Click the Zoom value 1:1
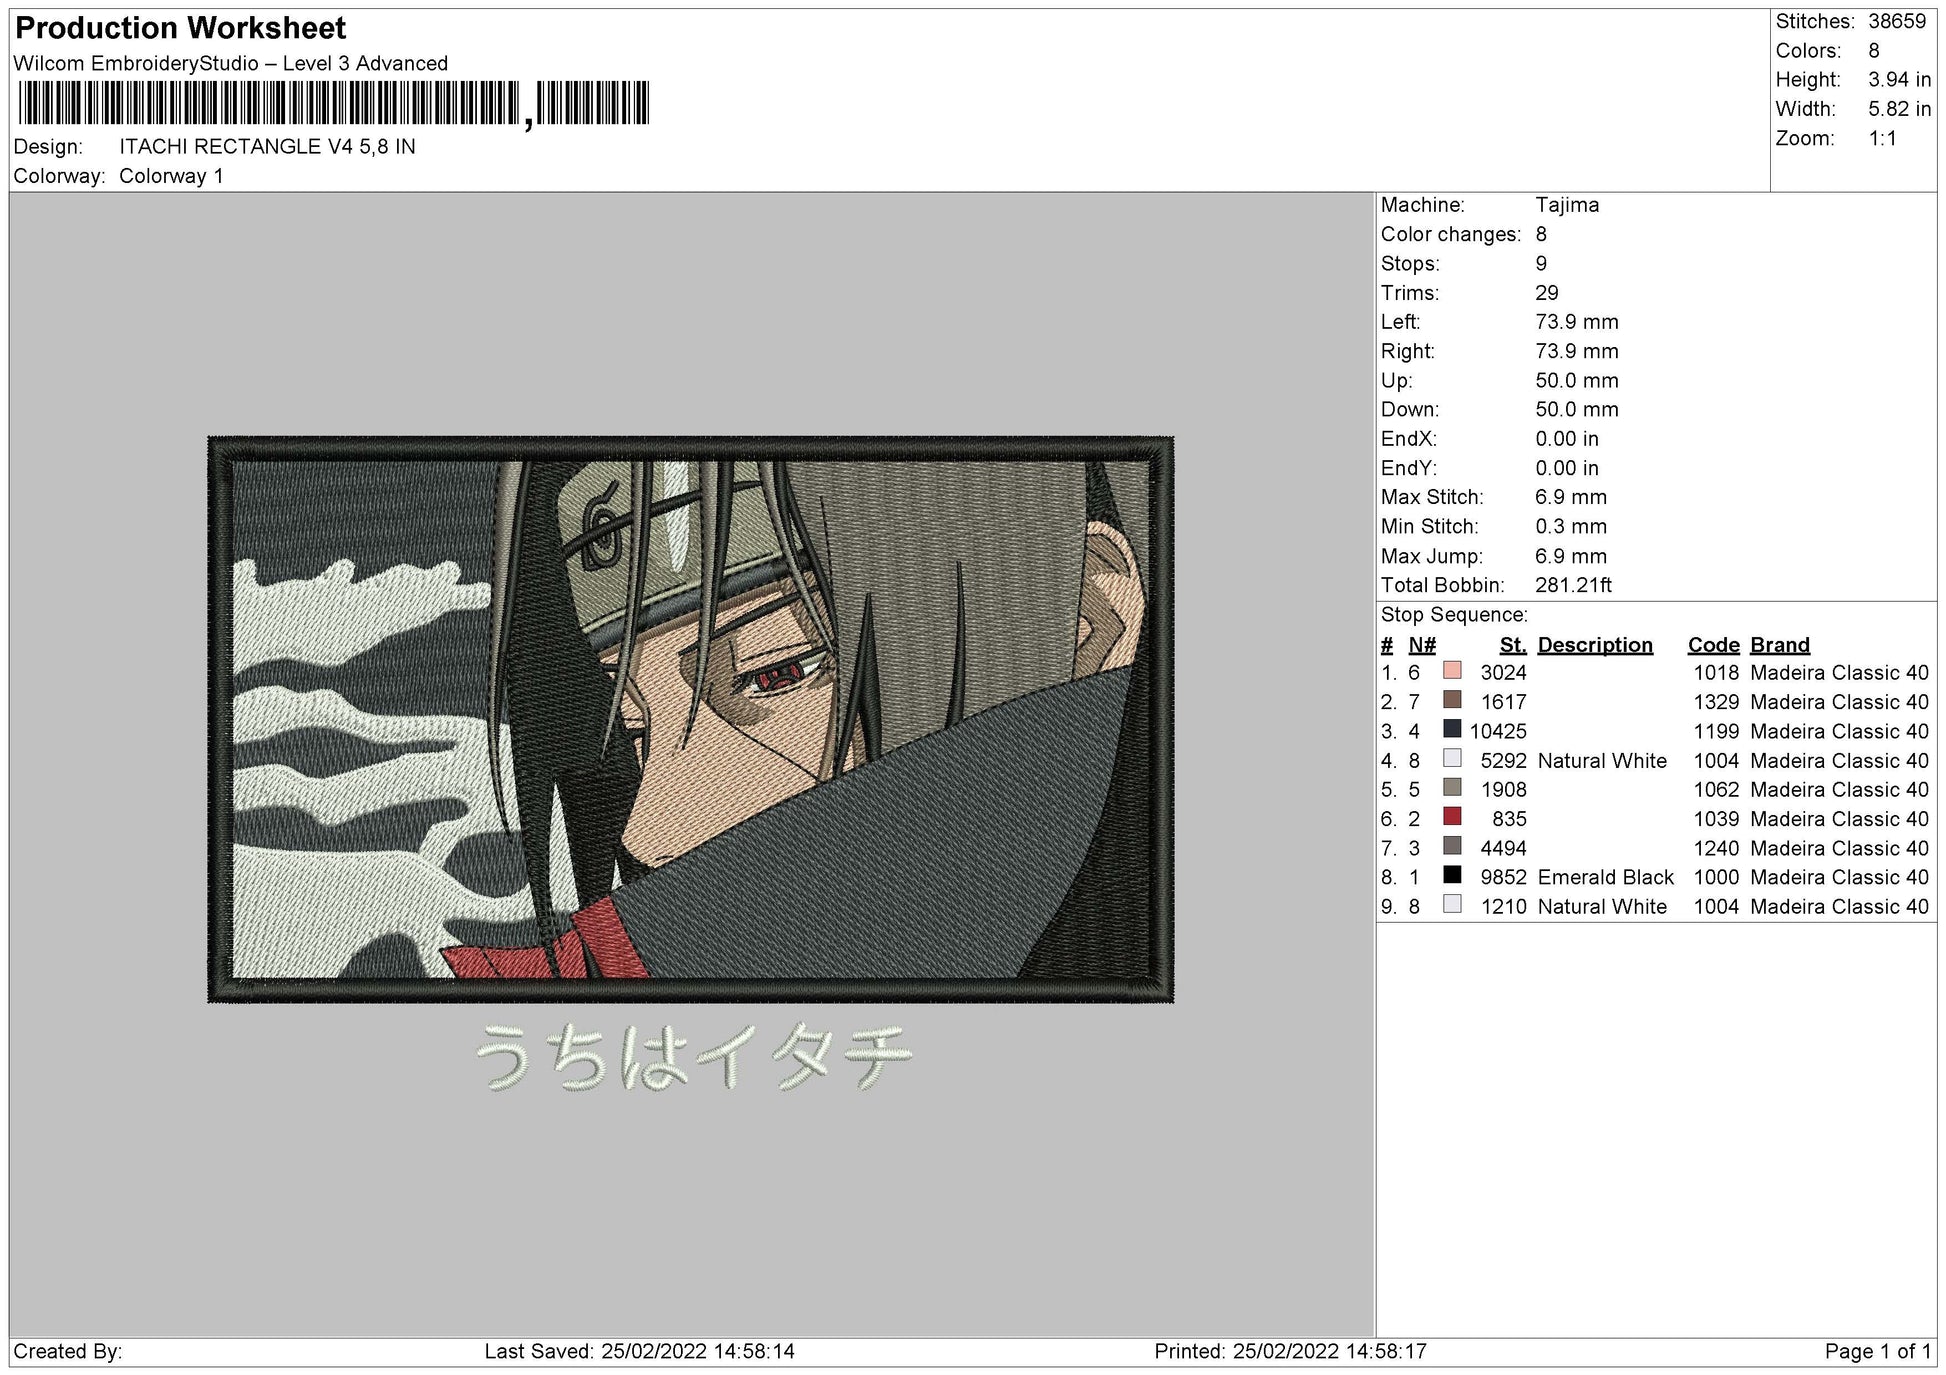Viewport: 1946px width, 1375px height. (x=1882, y=138)
